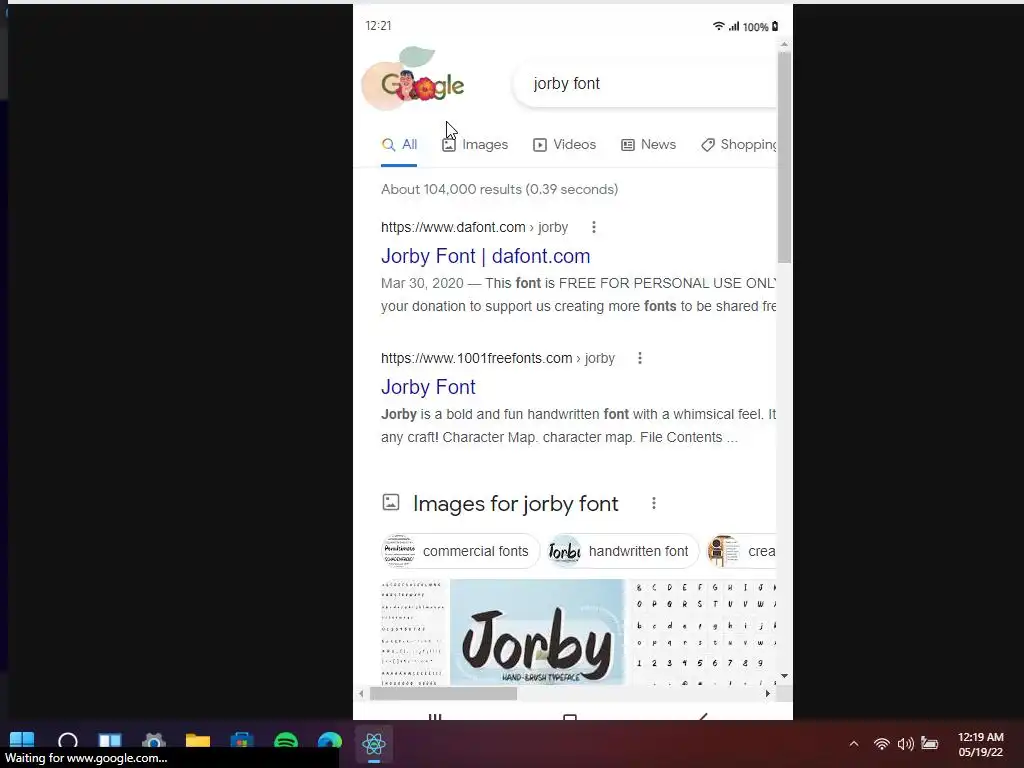Open Settings from the taskbar
The width and height of the screenshot is (1024, 768).
pos(153,741)
